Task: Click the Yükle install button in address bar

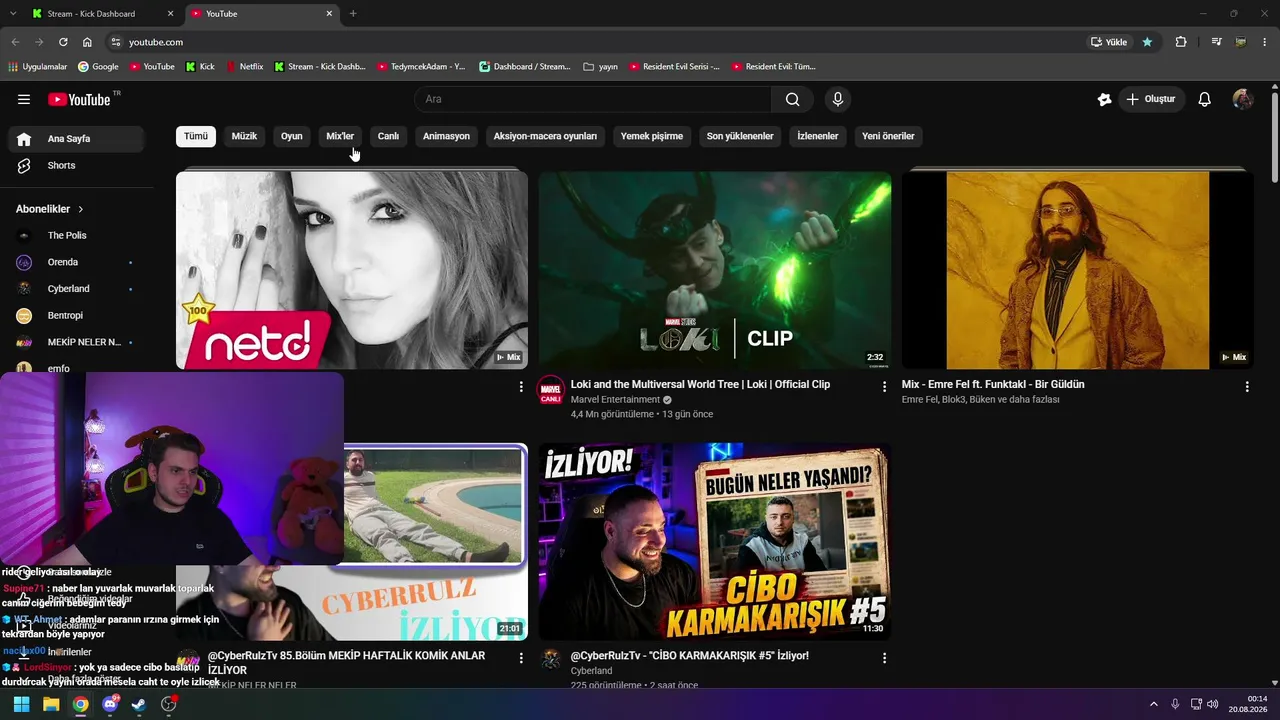Action: click(x=1109, y=42)
